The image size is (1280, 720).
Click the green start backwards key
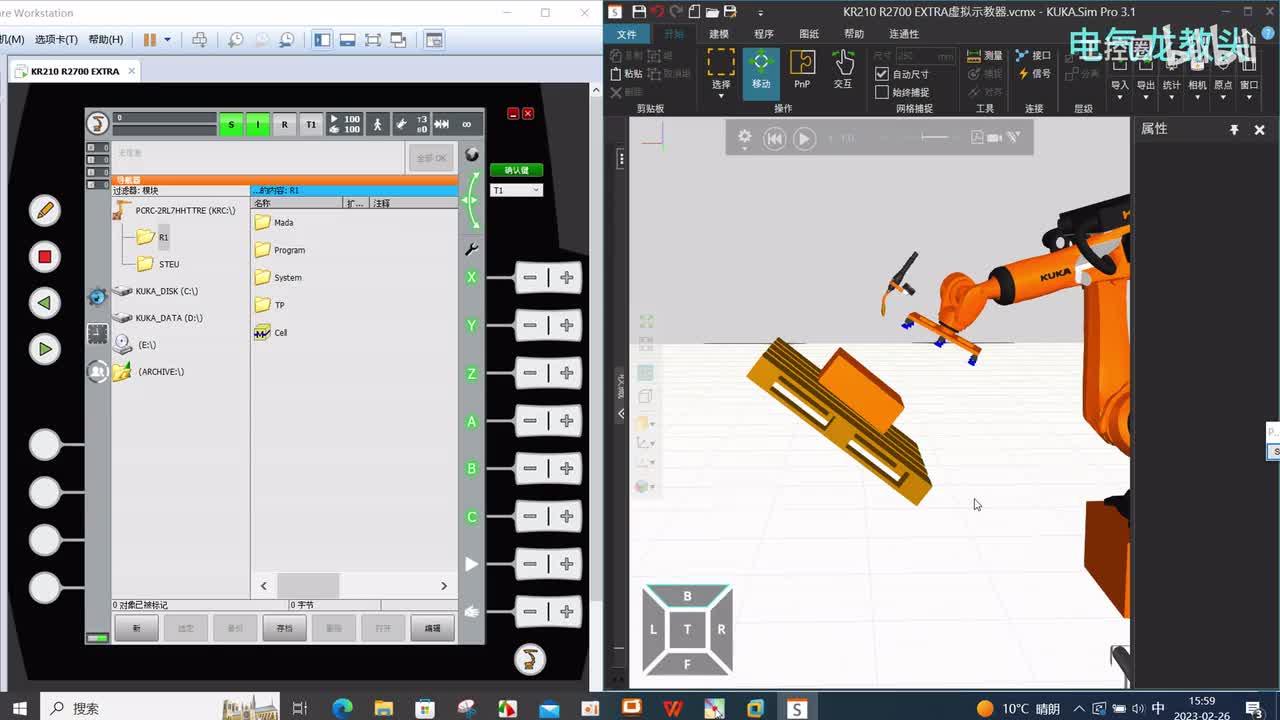[x=44, y=303]
